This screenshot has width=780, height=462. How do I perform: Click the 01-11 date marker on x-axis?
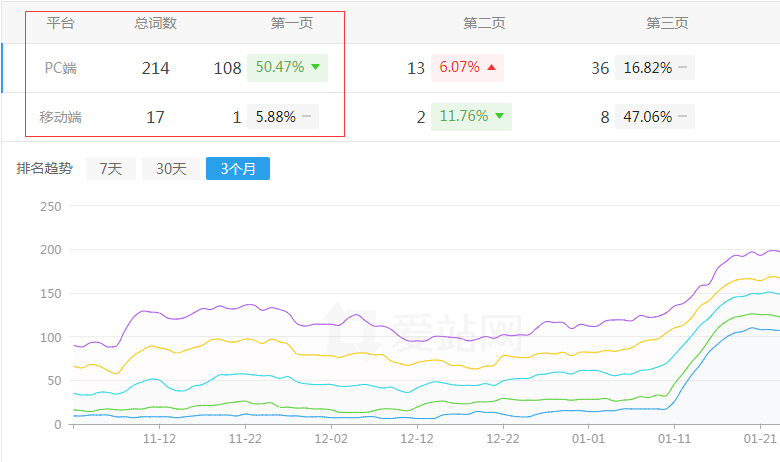[675, 439]
